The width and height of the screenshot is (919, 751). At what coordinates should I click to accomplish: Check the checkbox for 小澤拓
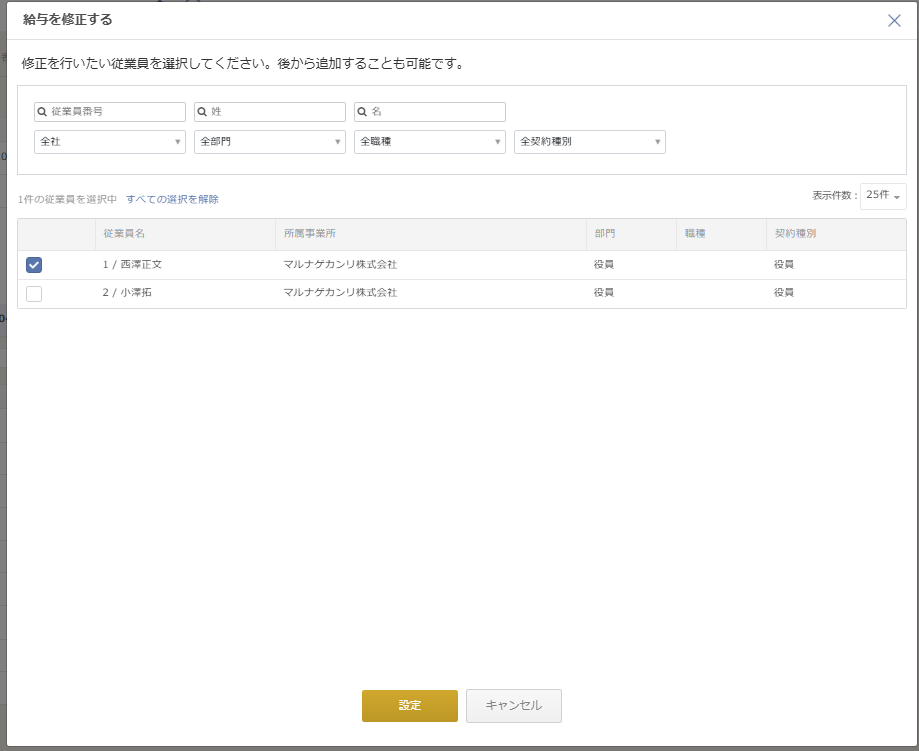tap(34, 293)
